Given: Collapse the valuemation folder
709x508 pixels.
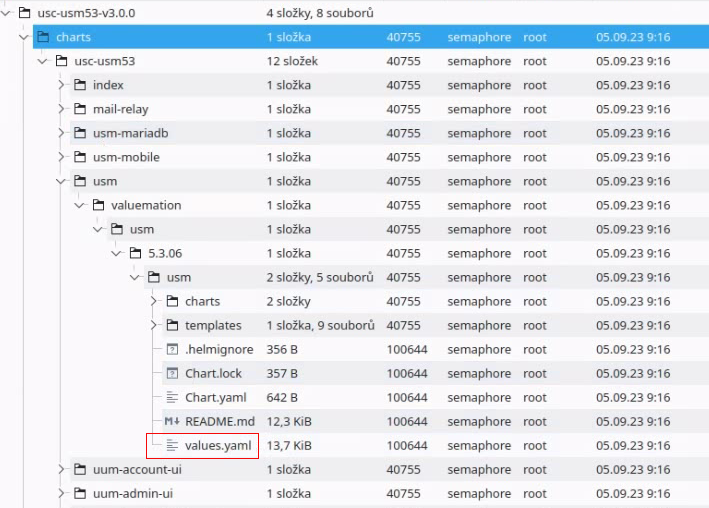Looking at the screenshot, I should pyautogui.click(x=79, y=205).
